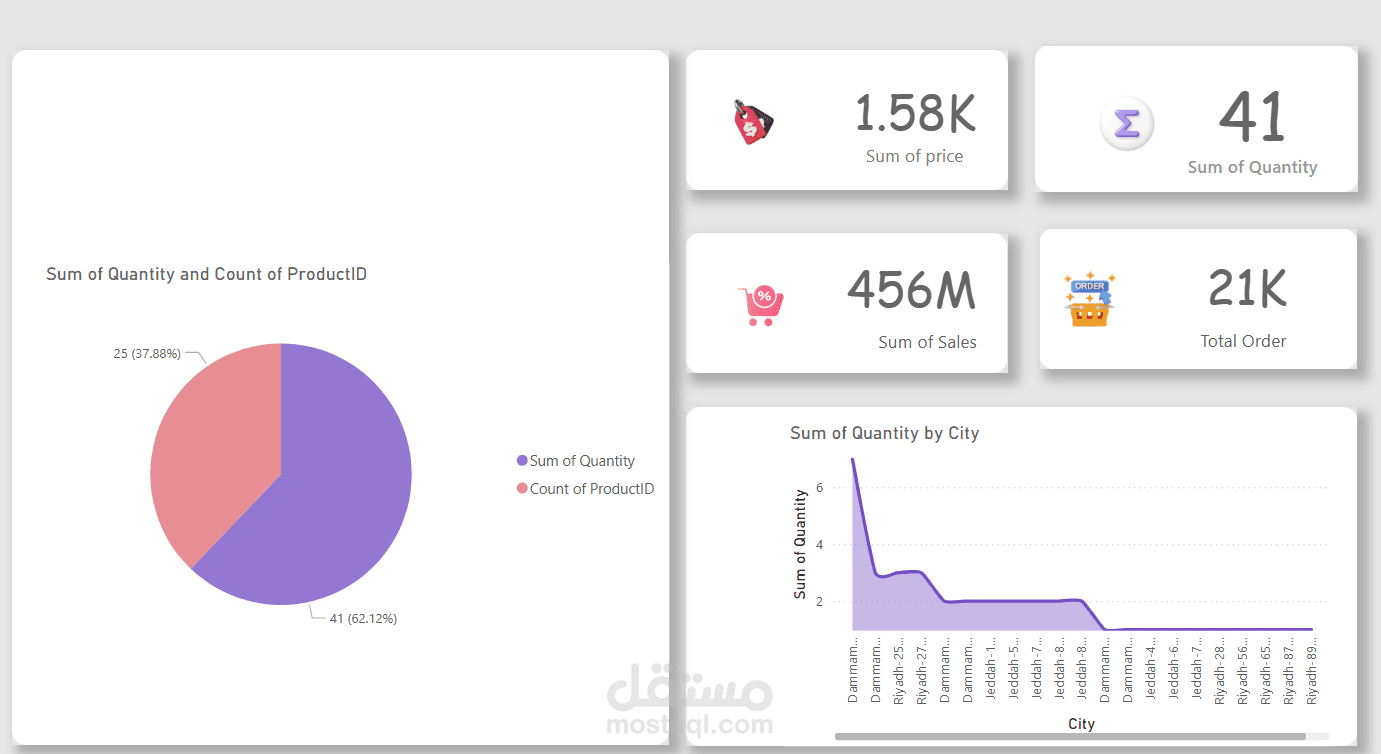Select the 1.58K price value
The image size is (1381, 754).
coord(915,113)
